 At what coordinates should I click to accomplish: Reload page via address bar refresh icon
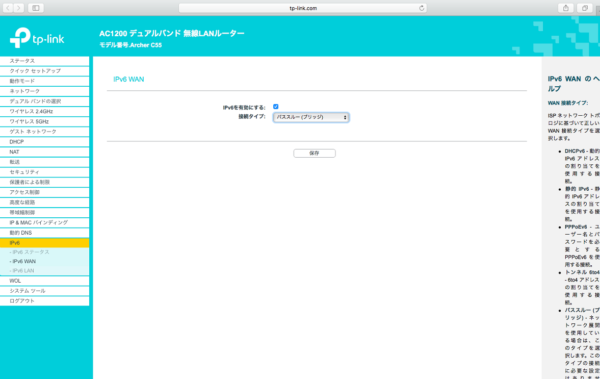tap(421, 8)
